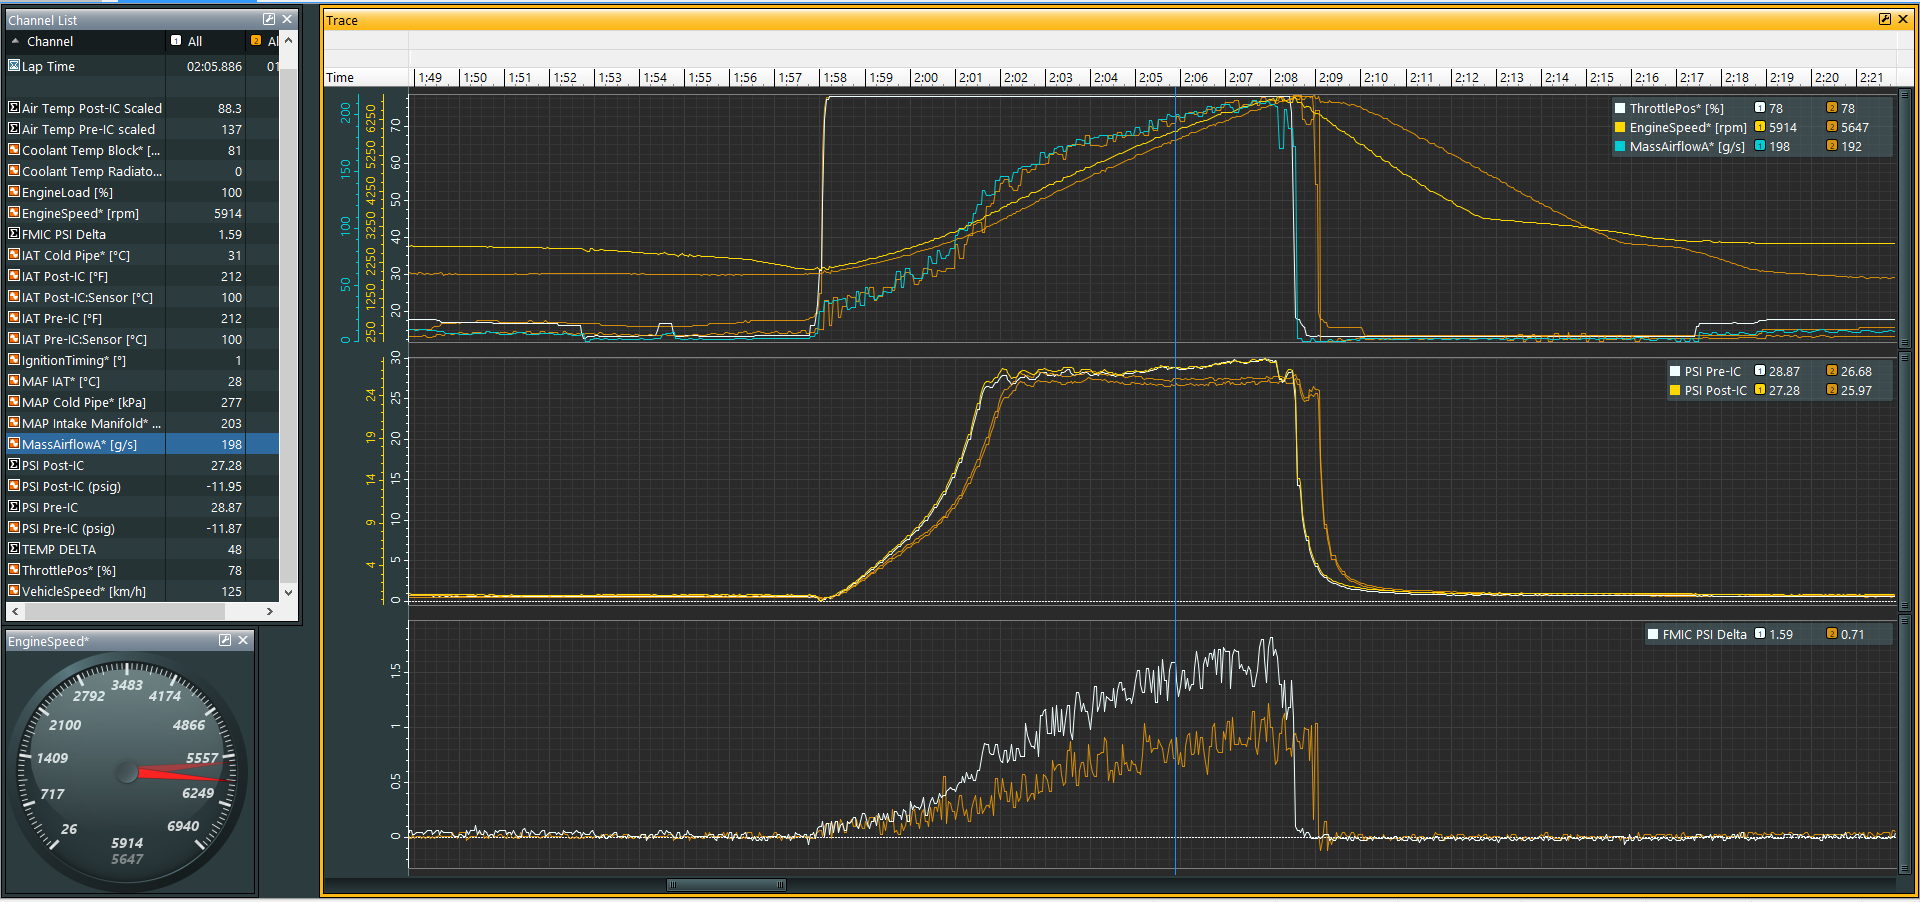Click the horizontal scrollbar at bottom of Trace

pyautogui.click(x=727, y=884)
